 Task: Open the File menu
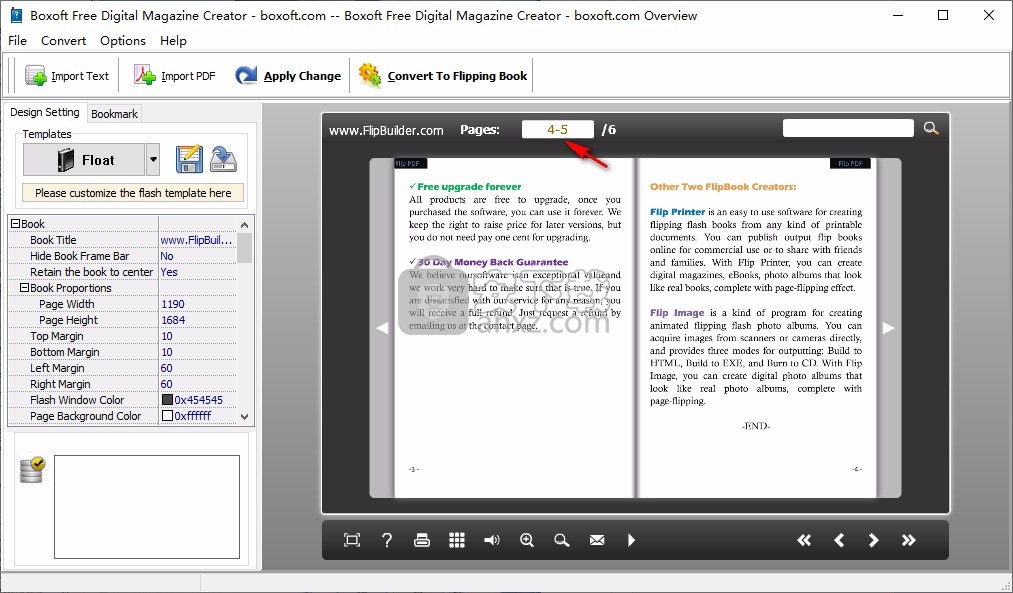point(17,41)
